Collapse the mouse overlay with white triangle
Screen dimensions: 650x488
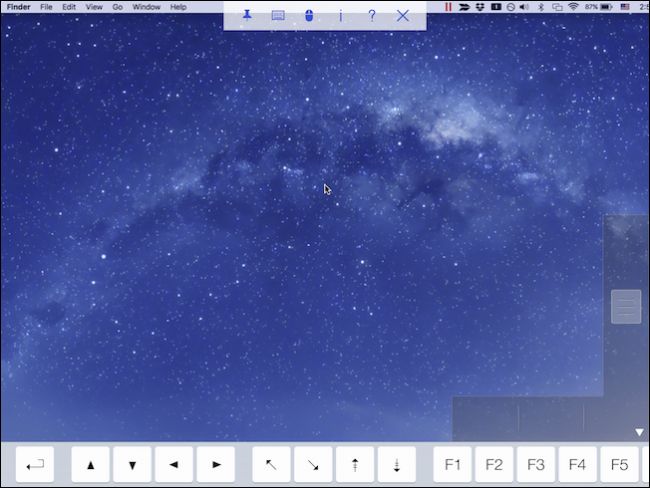pyautogui.click(x=639, y=432)
